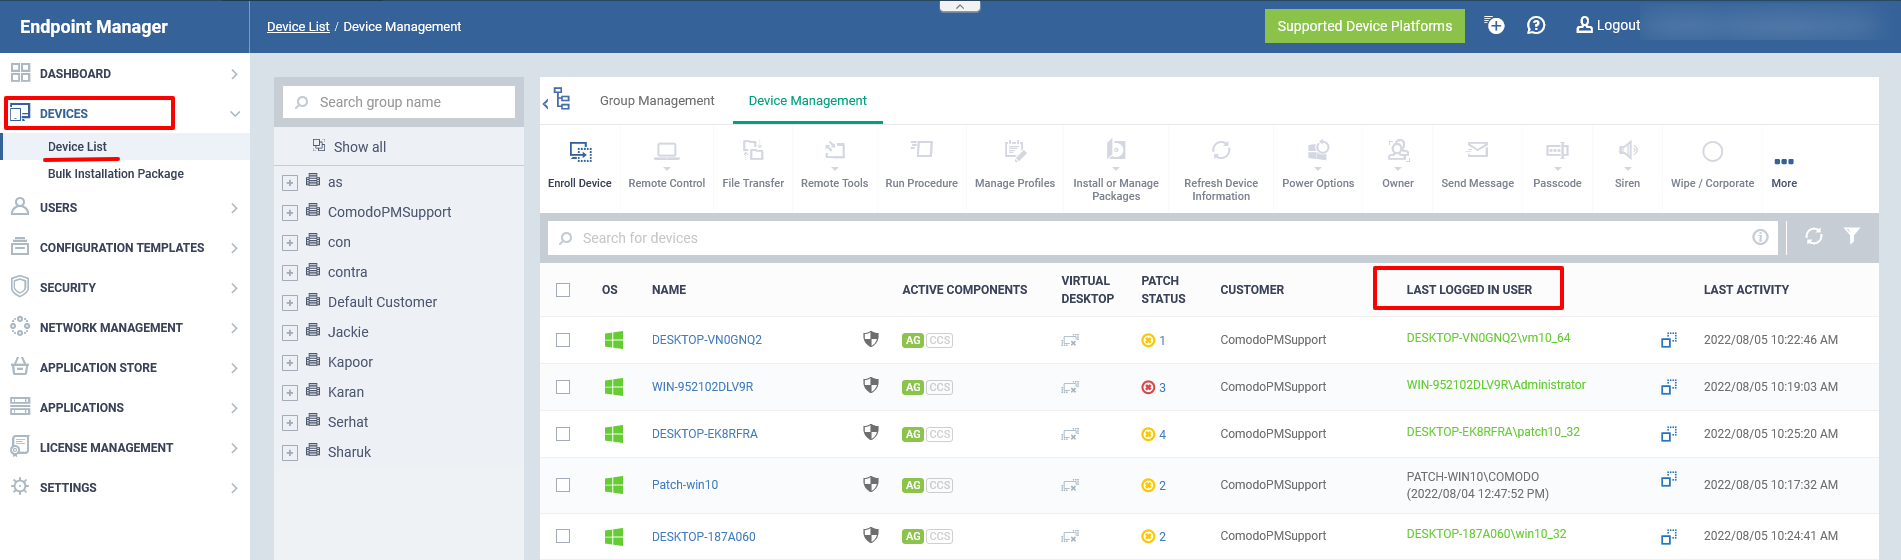Open Bulk Installation Package page

click(x=116, y=174)
